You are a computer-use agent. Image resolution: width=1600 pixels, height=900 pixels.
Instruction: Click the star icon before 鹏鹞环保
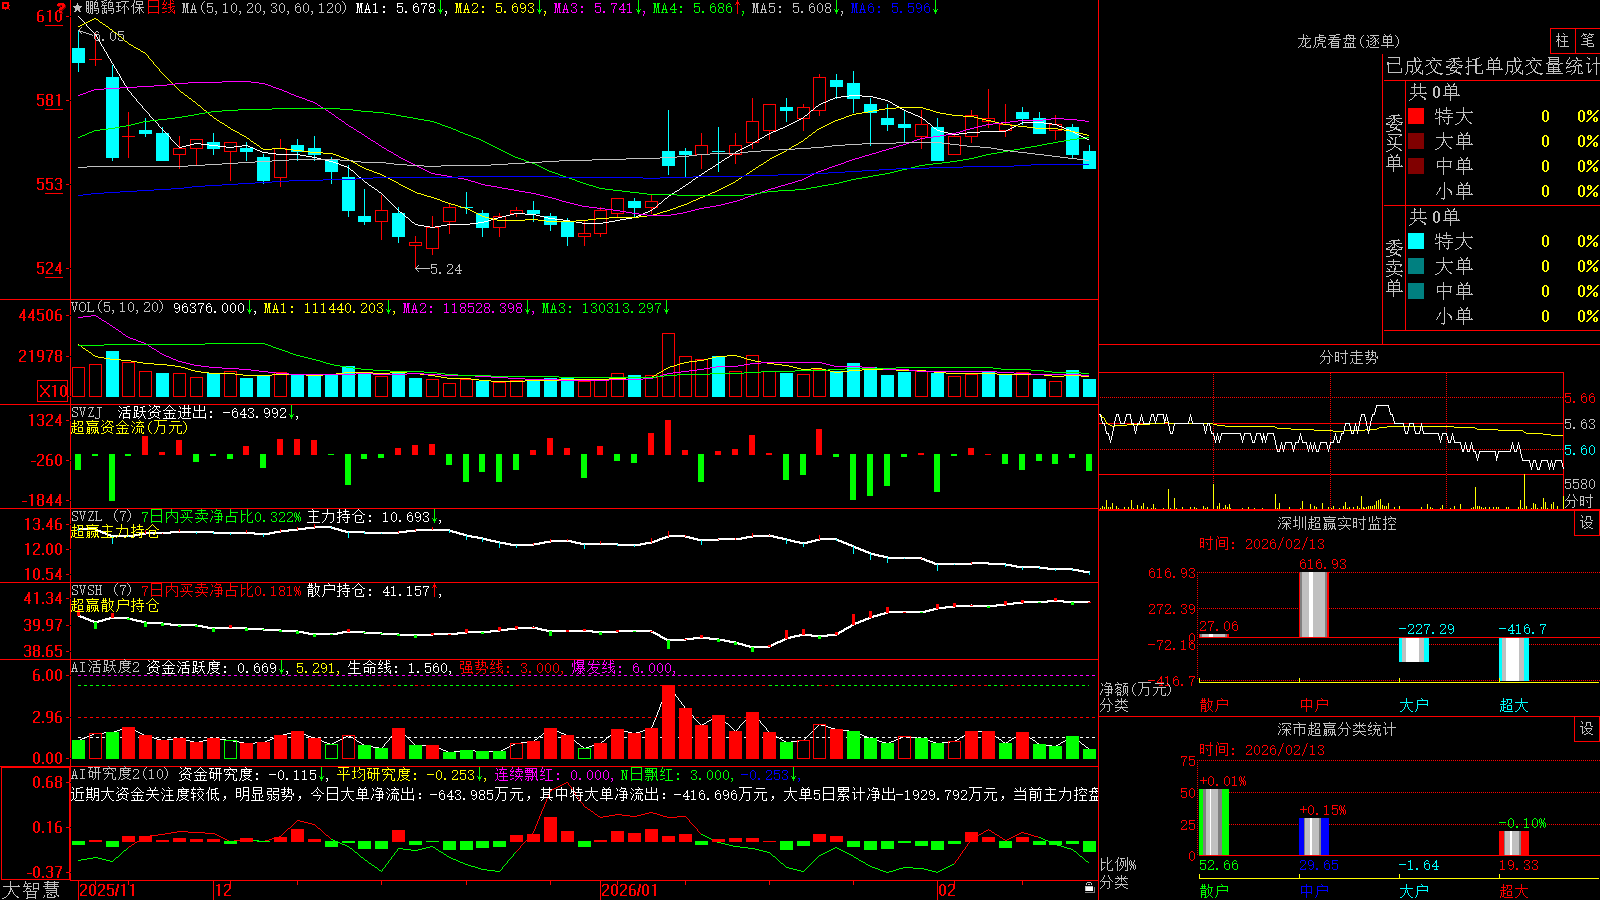click(77, 8)
